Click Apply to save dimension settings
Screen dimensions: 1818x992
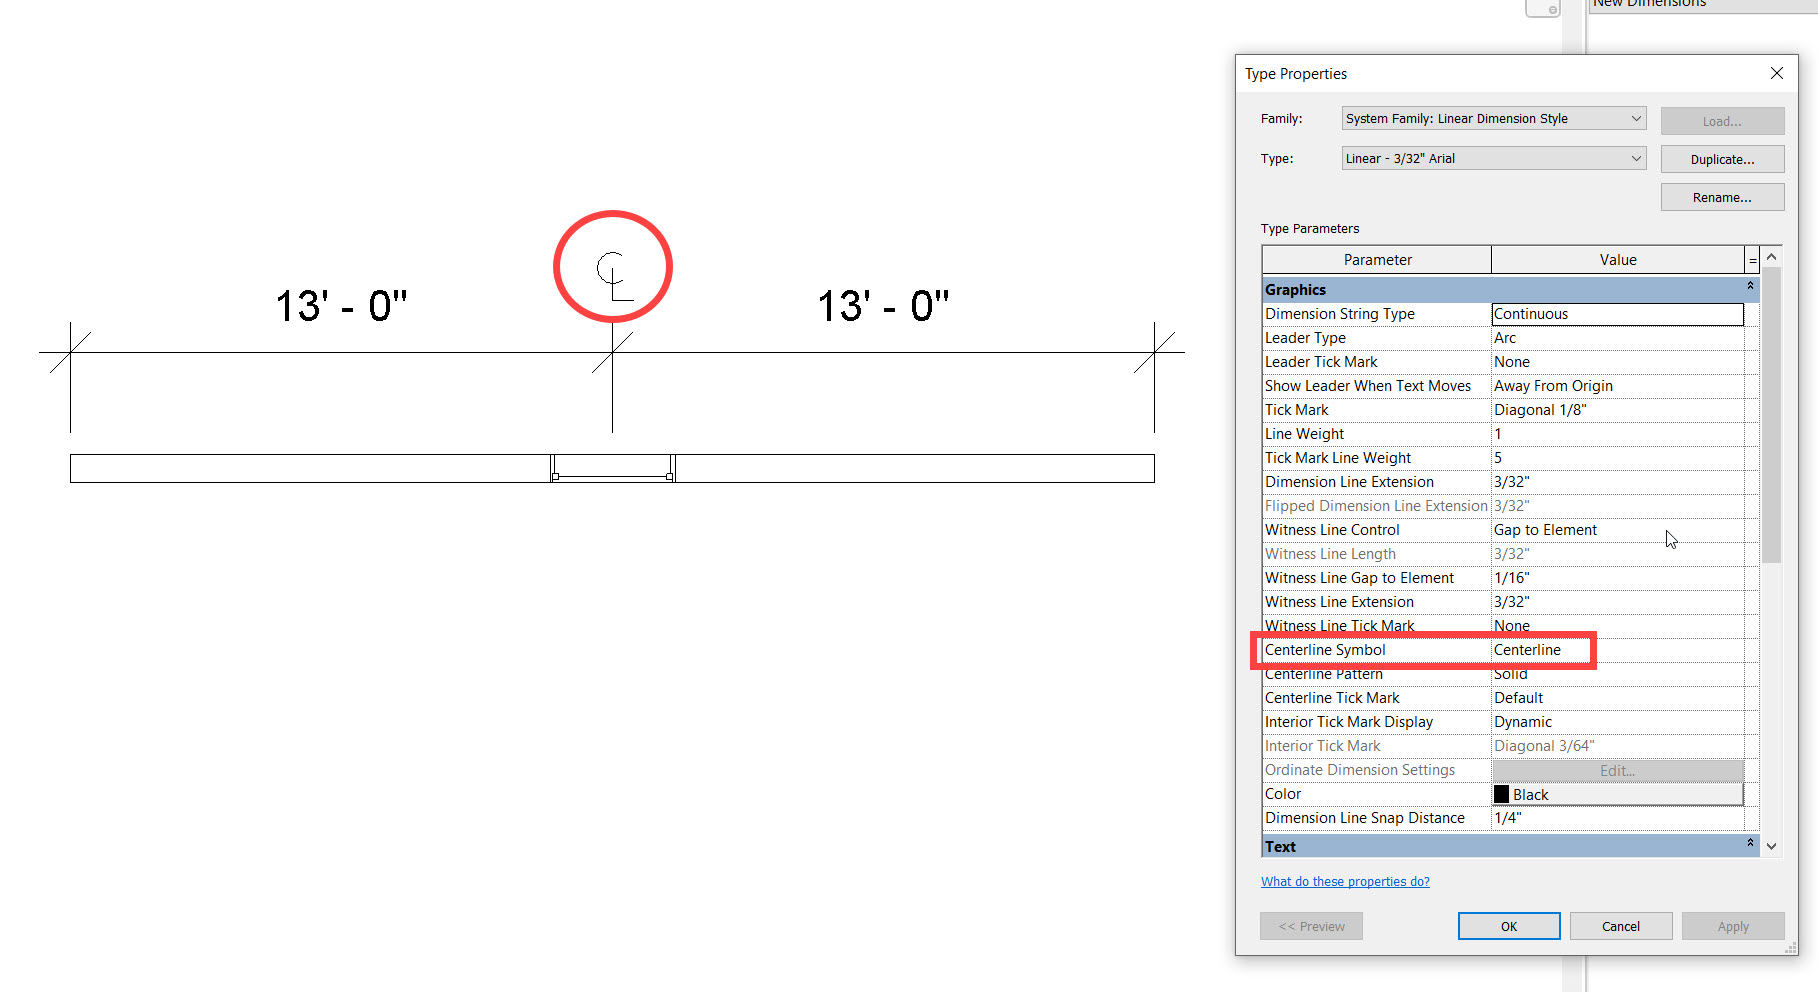tap(1732, 925)
